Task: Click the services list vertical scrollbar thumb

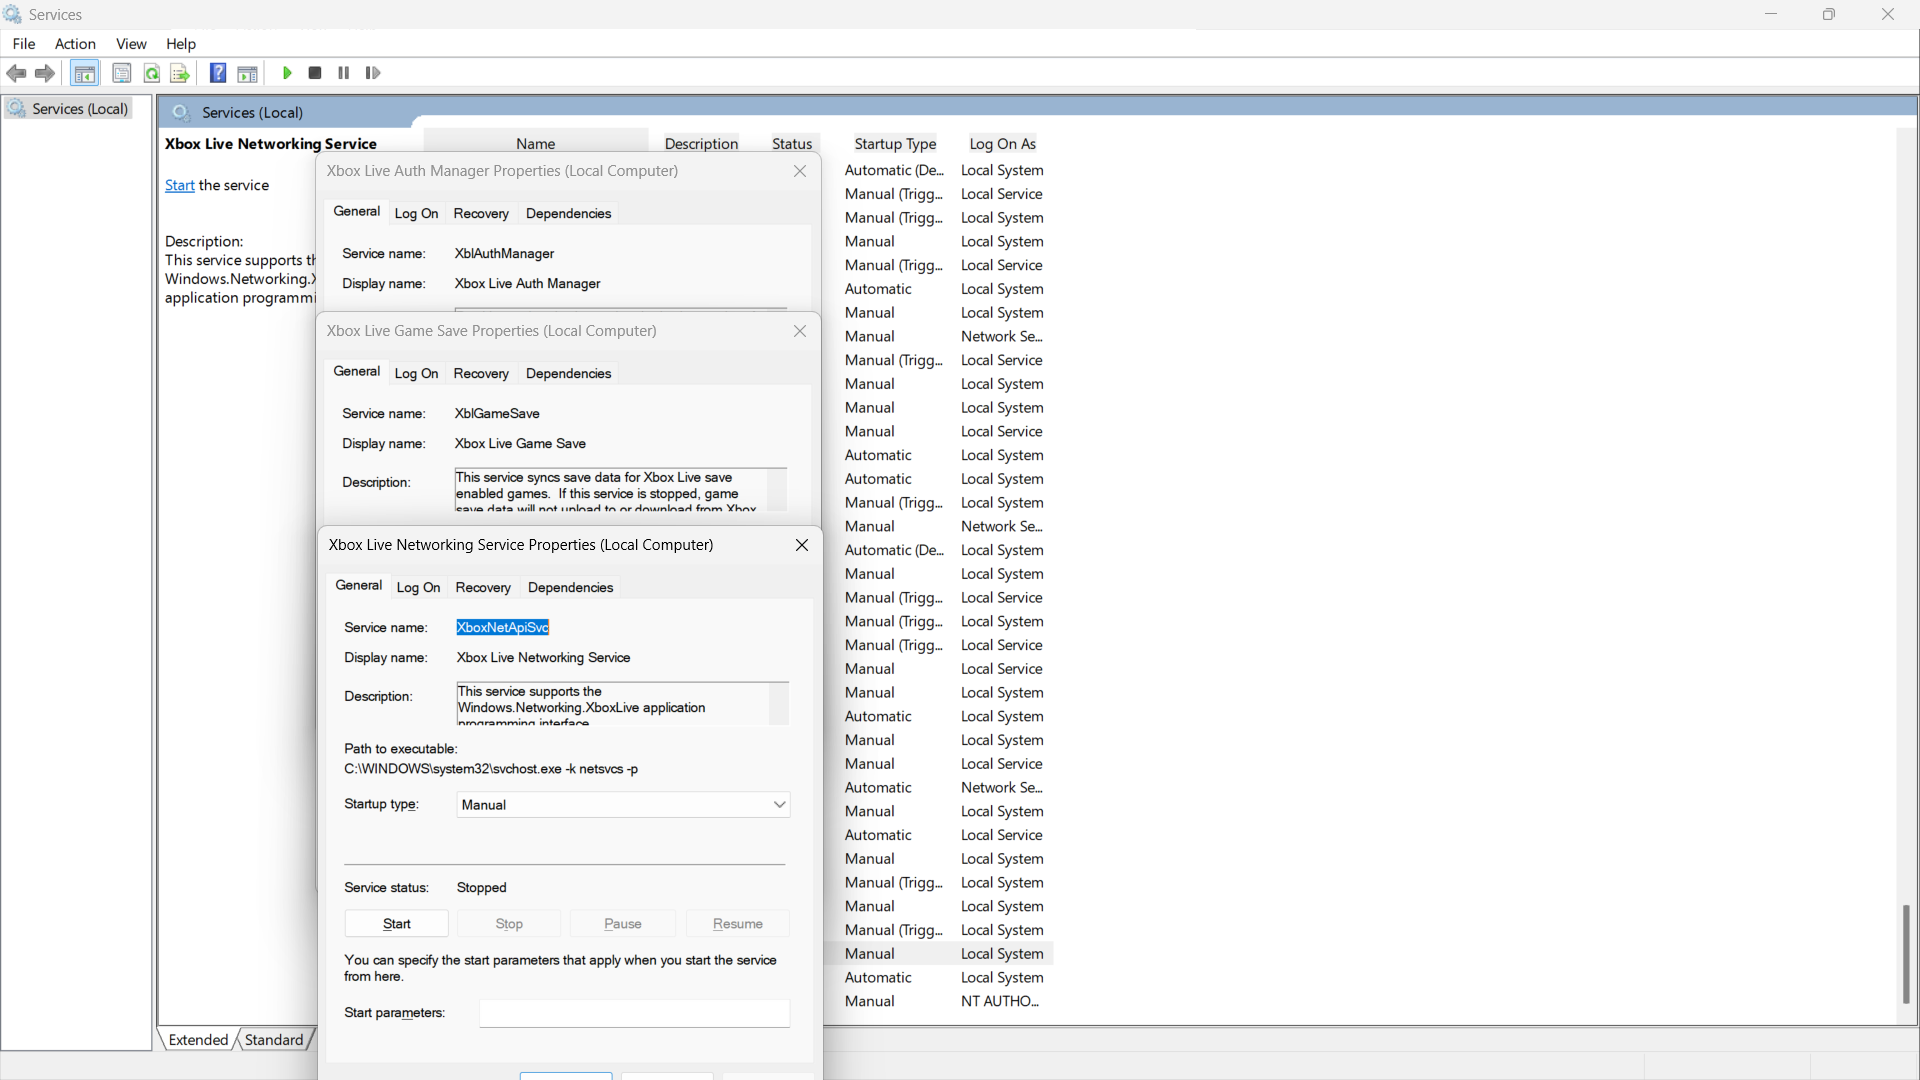Action: pos(1906,954)
